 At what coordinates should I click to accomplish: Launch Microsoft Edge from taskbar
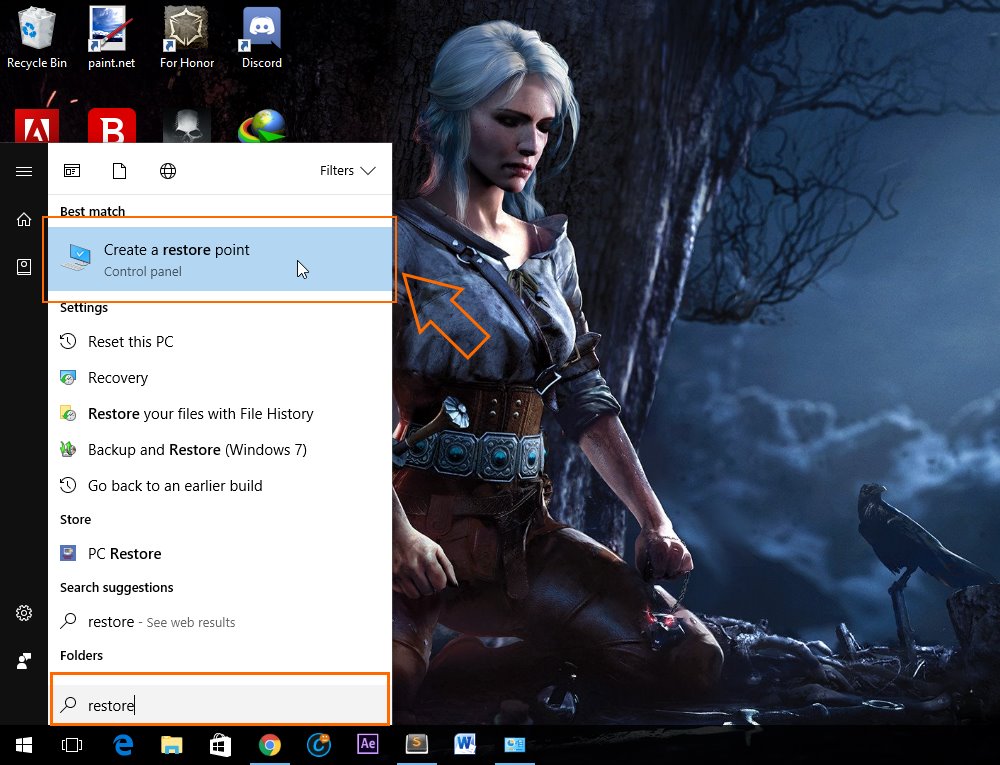(x=122, y=745)
